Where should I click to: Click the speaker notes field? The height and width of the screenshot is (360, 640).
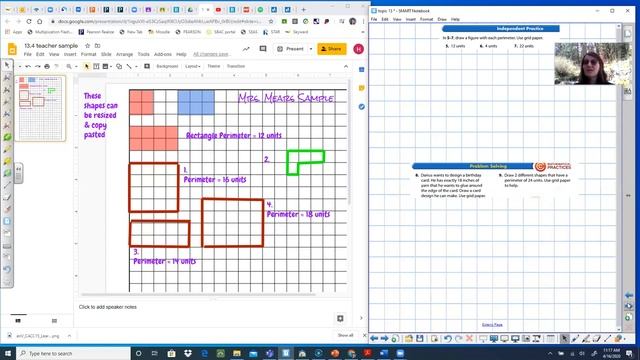pyautogui.click(x=212, y=307)
